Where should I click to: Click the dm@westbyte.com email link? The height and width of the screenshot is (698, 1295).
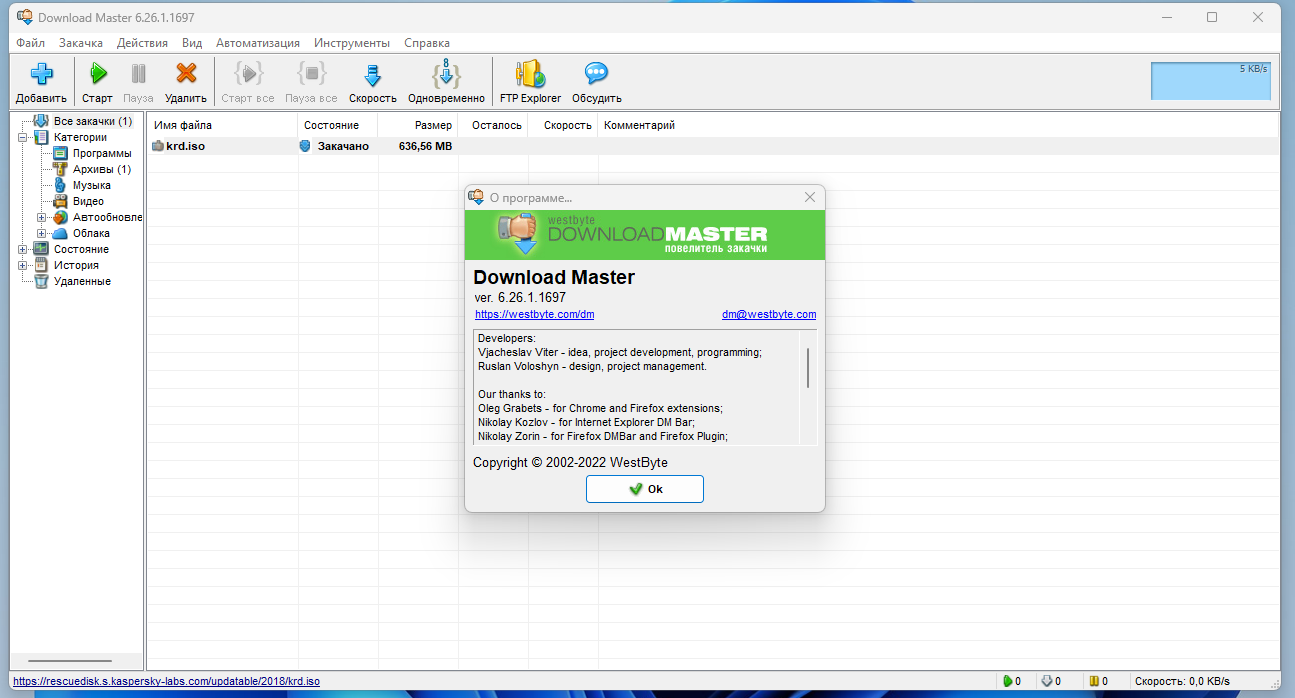(x=768, y=314)
